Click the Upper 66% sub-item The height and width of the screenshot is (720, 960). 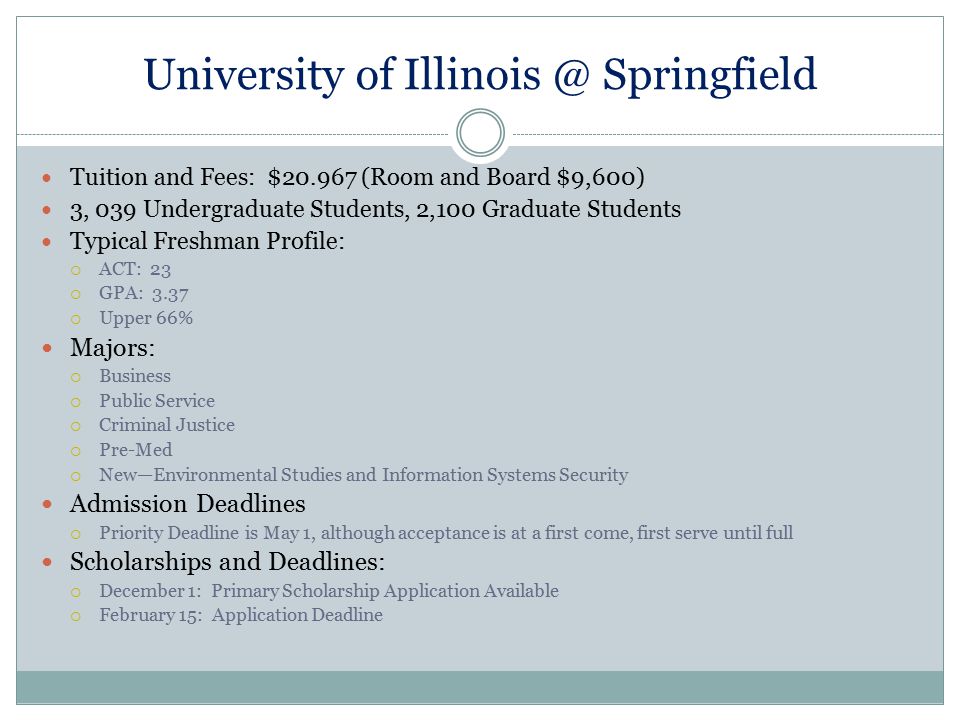(146, 318)
